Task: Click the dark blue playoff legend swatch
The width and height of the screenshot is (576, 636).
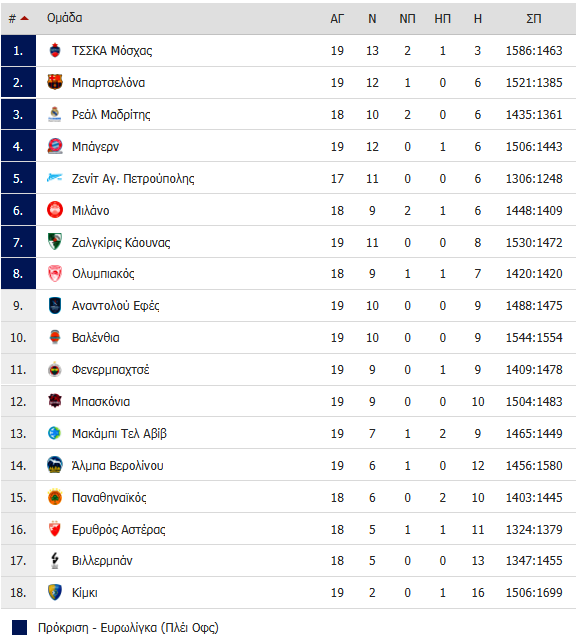Action: [19, 627]
